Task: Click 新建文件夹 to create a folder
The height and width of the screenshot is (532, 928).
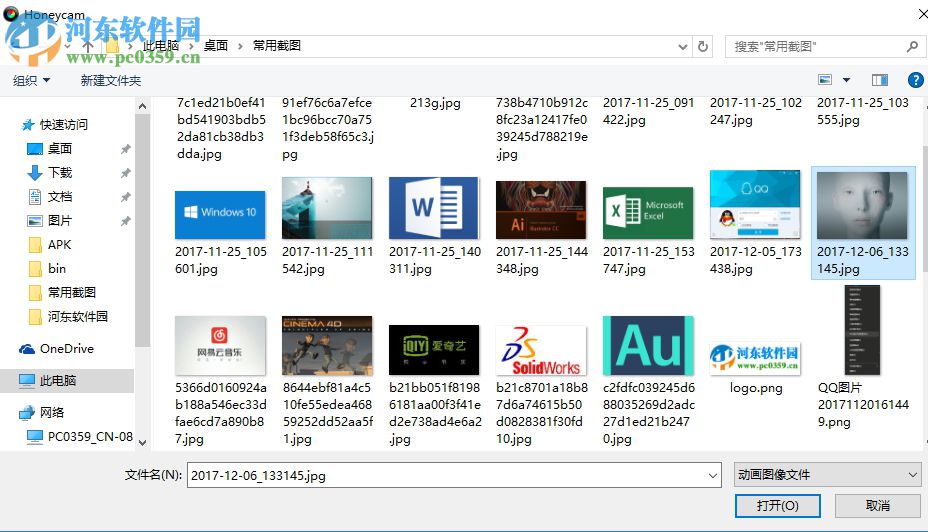Action: click(111, 80)
